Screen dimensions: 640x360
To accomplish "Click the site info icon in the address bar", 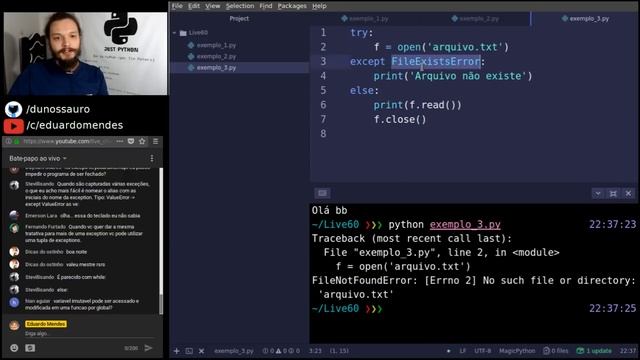I will pyautogui.click(x=9, y=141).
